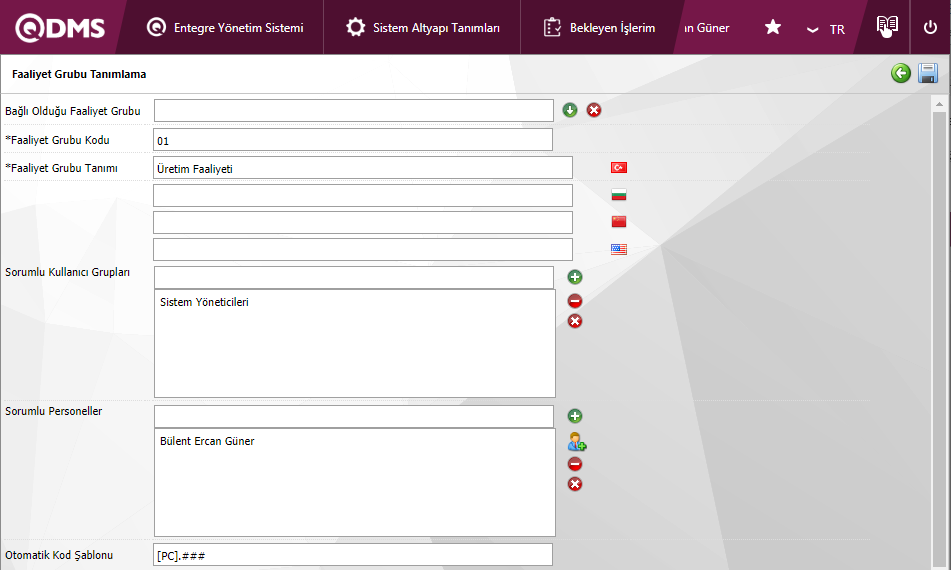Click the vertical scrollbar up arrow
Viewport: 951px width, 570px height.
(939, 104)
